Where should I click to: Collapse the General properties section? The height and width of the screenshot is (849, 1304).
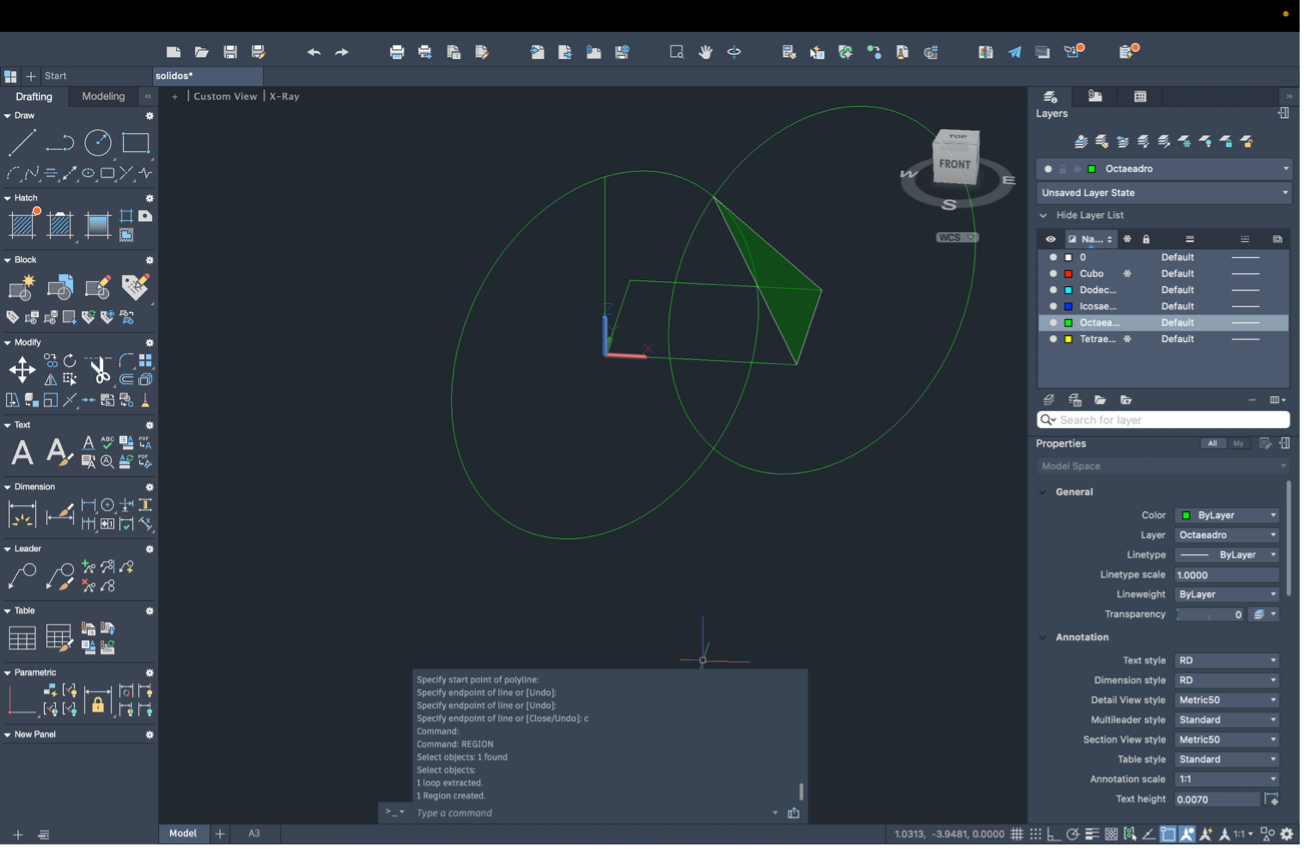coord(1043,492)
